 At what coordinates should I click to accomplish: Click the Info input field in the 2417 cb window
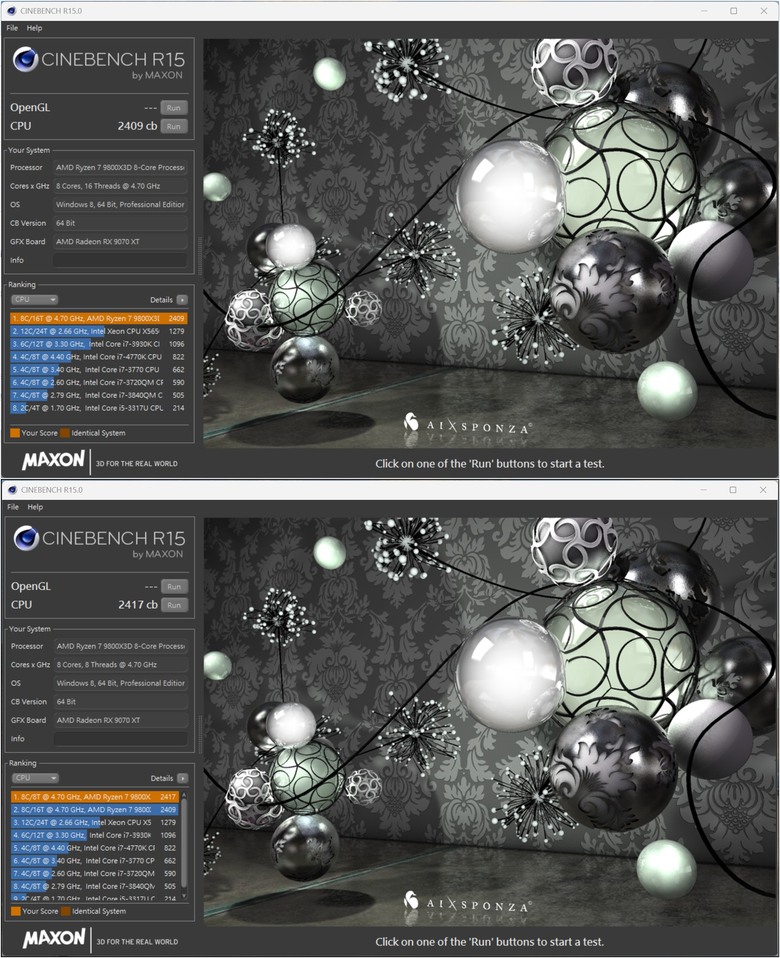pos(120,739)
